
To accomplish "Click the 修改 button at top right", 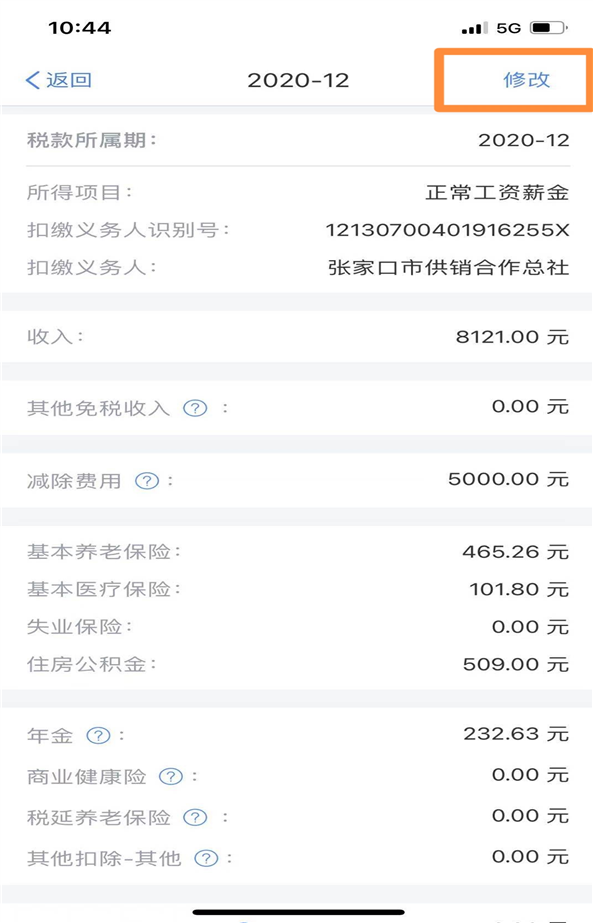I will 526,79.
